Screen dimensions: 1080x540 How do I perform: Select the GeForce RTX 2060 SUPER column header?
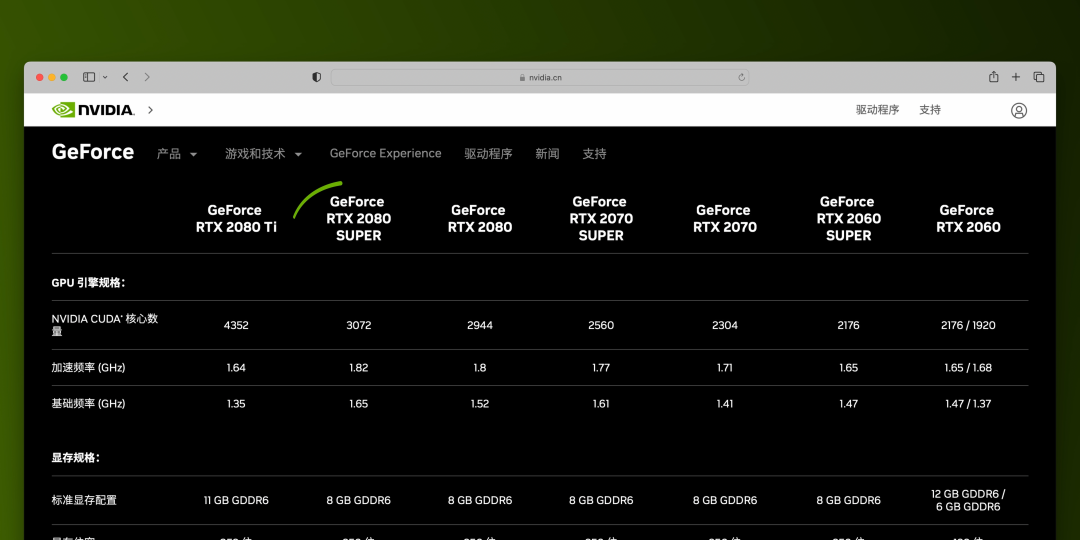849,218
